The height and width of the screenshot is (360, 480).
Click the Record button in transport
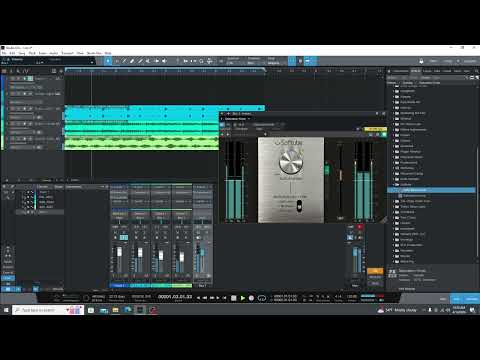pos(252,298)
